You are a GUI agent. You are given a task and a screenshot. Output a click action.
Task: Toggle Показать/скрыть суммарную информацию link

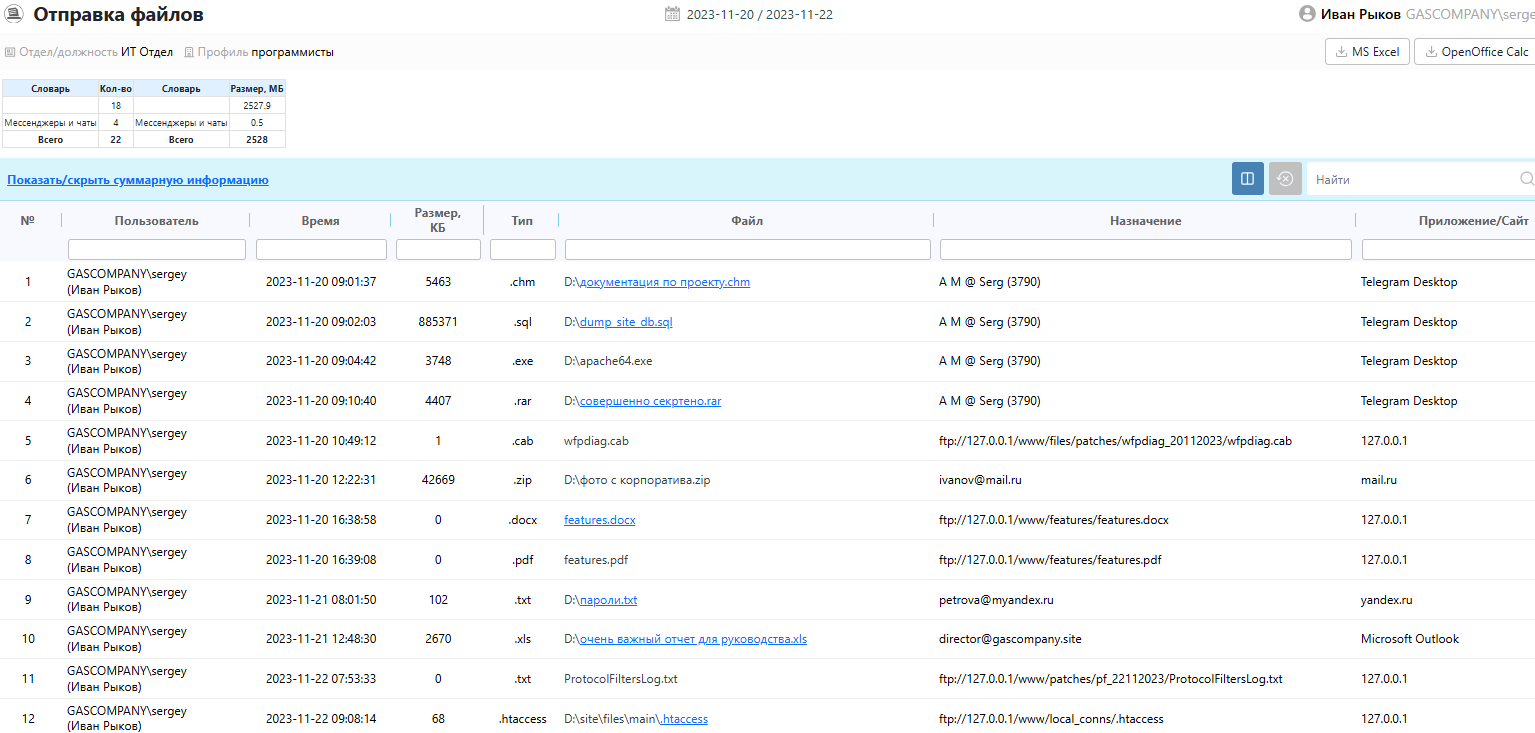click(138, 180)
